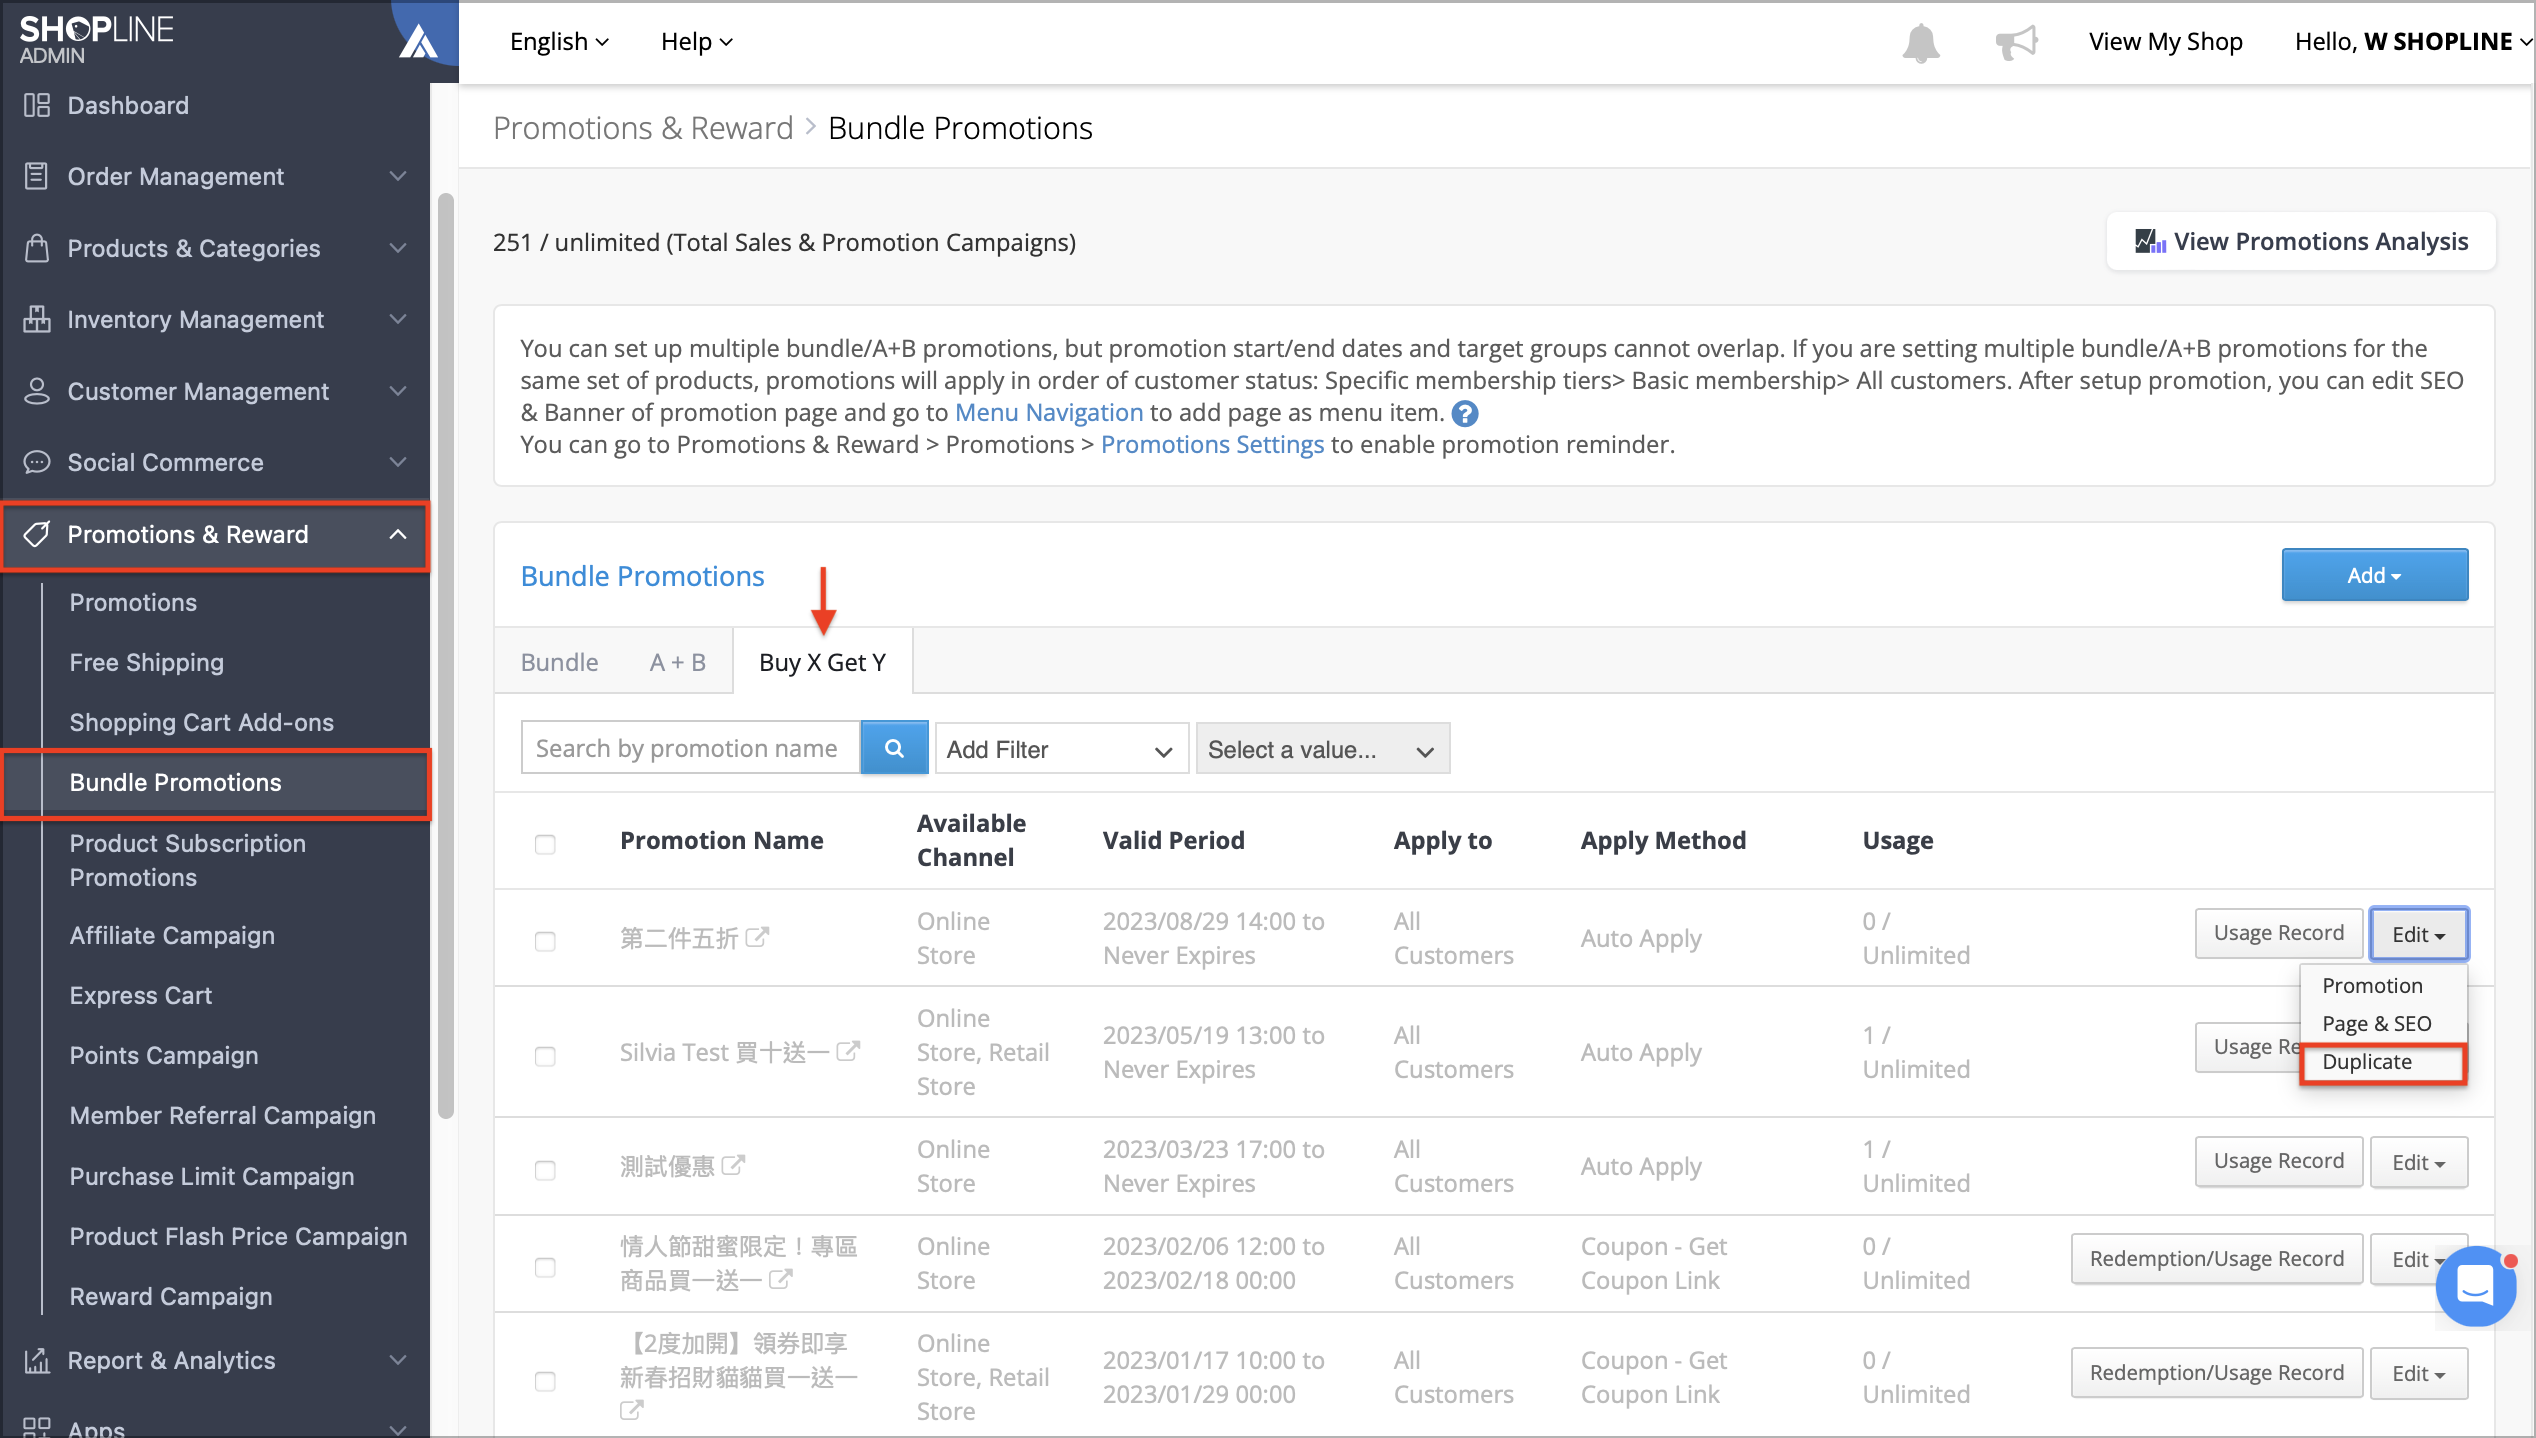Open the notifications bell icon
Screen dimensions: 2536x1438
pyautogui.click(x=1920, y=42)
